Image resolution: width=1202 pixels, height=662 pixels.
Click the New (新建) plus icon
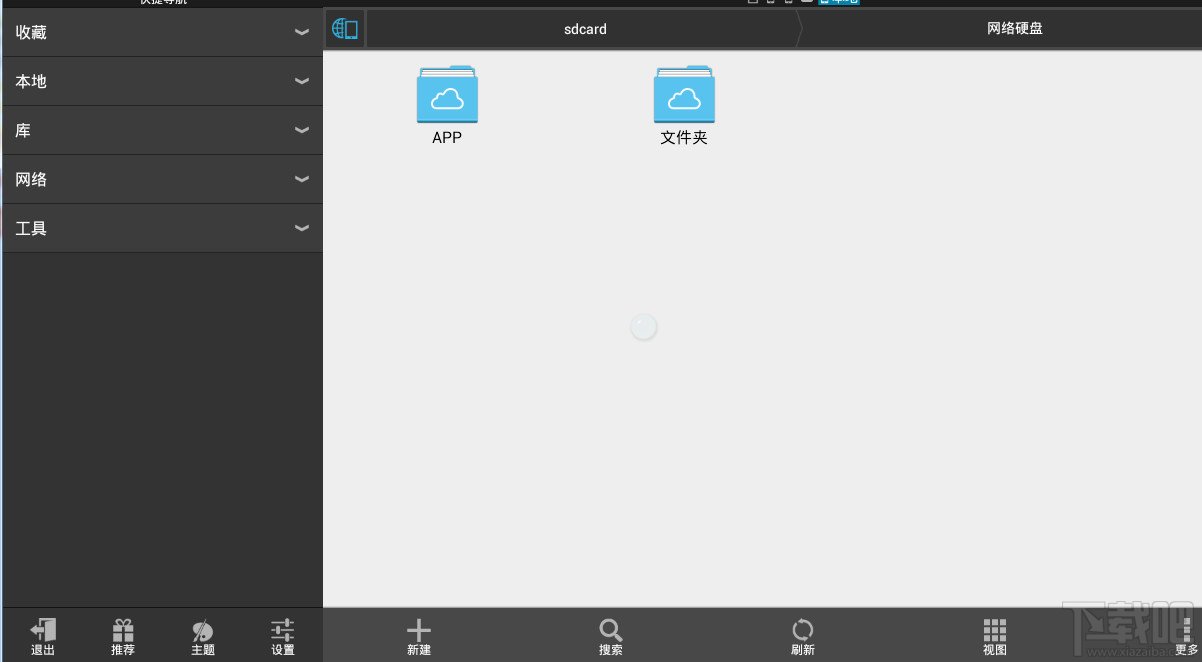419,630
